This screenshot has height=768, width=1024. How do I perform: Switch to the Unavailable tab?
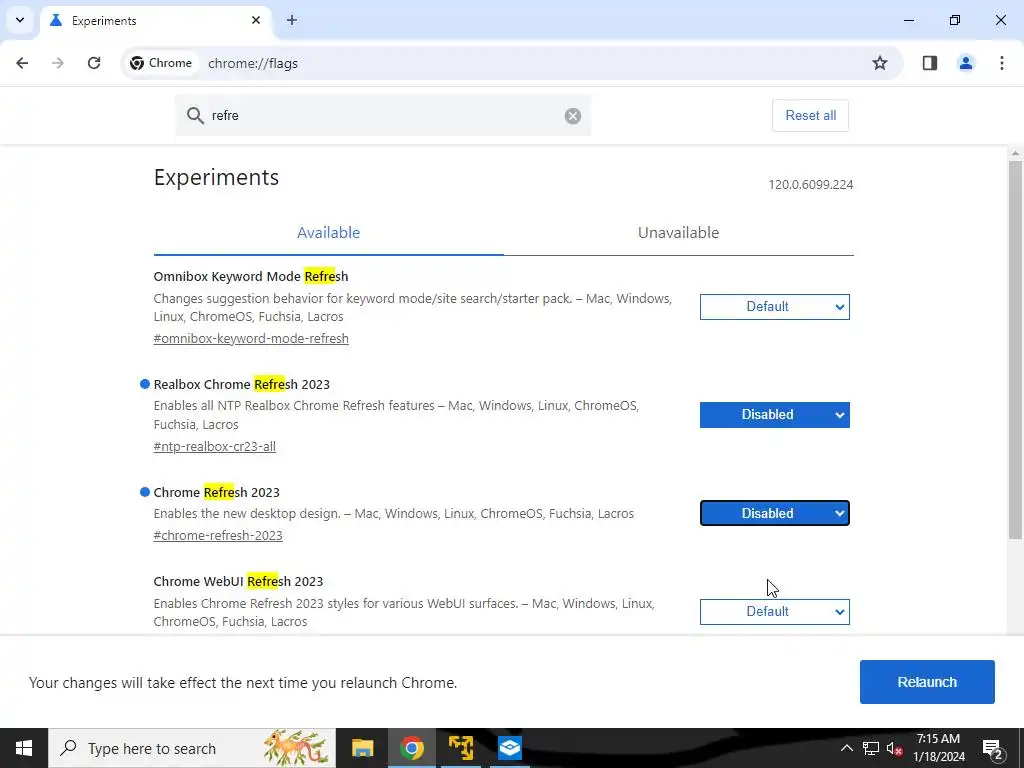point(679,233)
